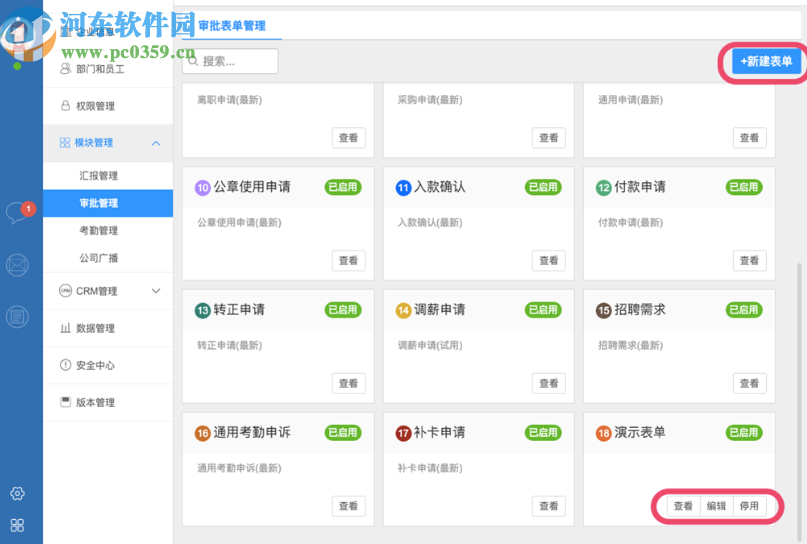Click number 11 badge on 入款确认
Viewport: 807px width, 544px height.
coord(403,187)
